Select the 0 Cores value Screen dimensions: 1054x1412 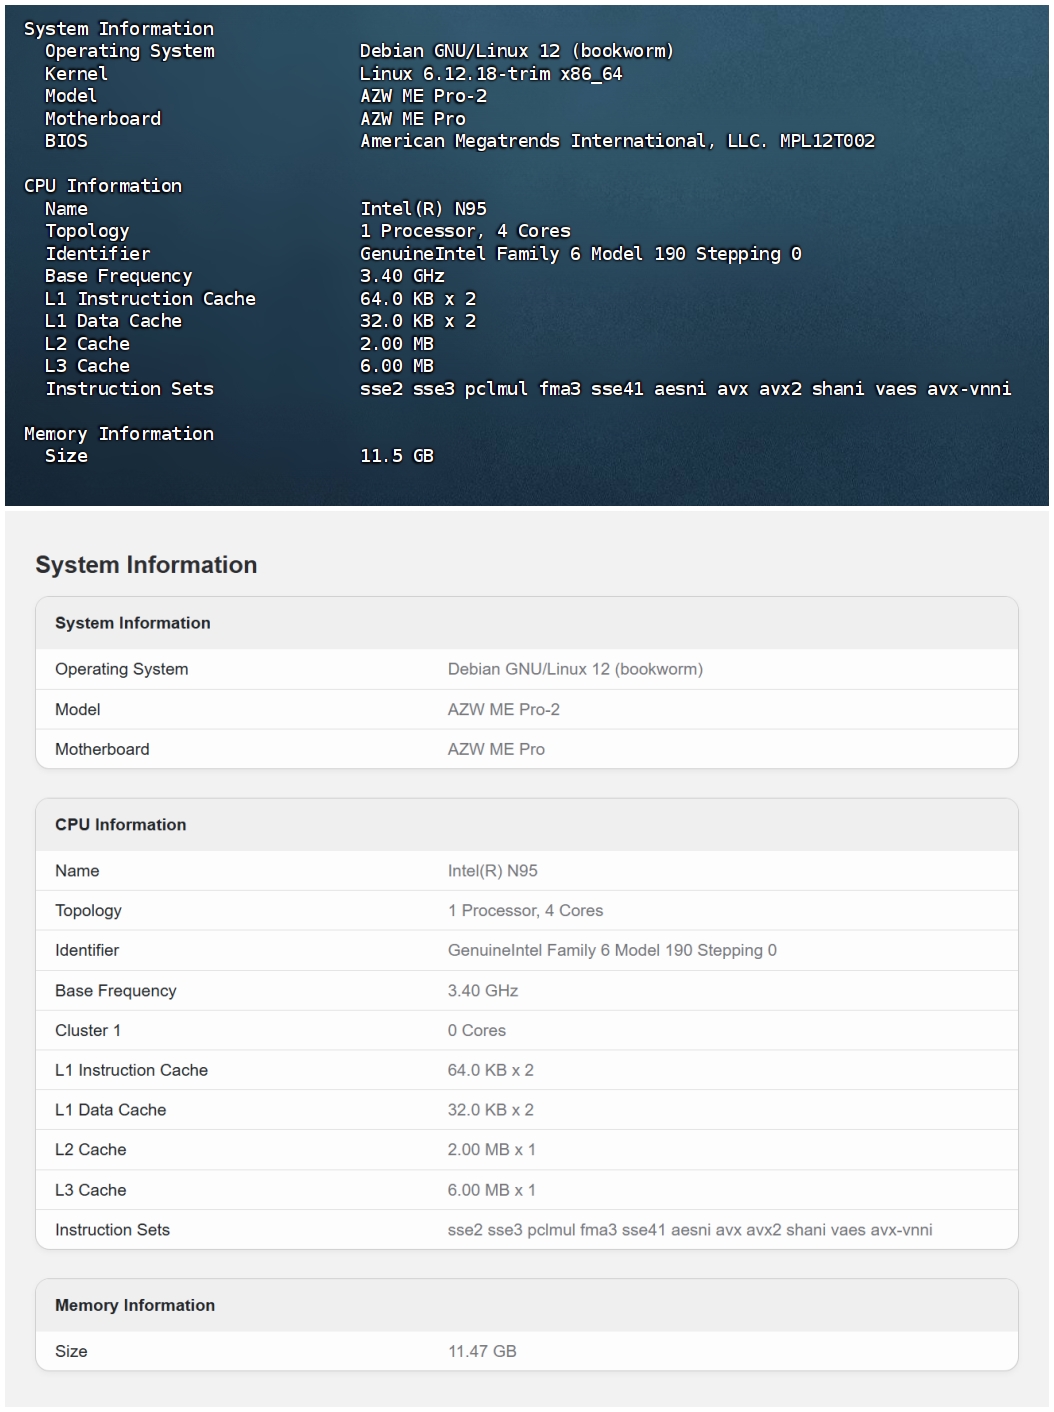pyautogui.click(x=477, y=1031)
